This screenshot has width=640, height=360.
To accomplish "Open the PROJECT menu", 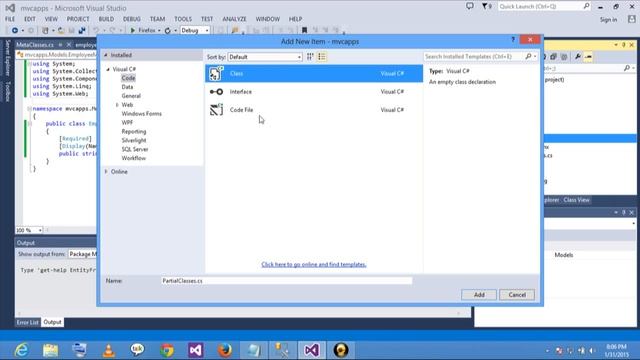I will 78,19.
